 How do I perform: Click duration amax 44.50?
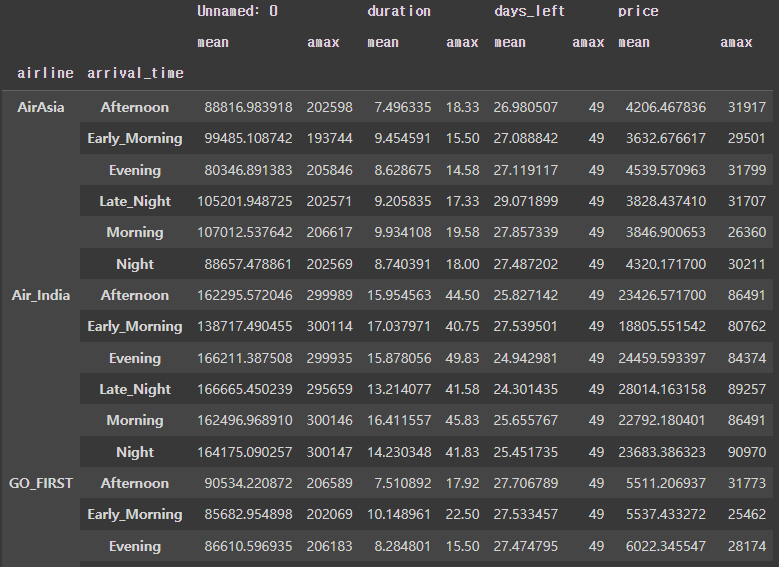point(463,295)
